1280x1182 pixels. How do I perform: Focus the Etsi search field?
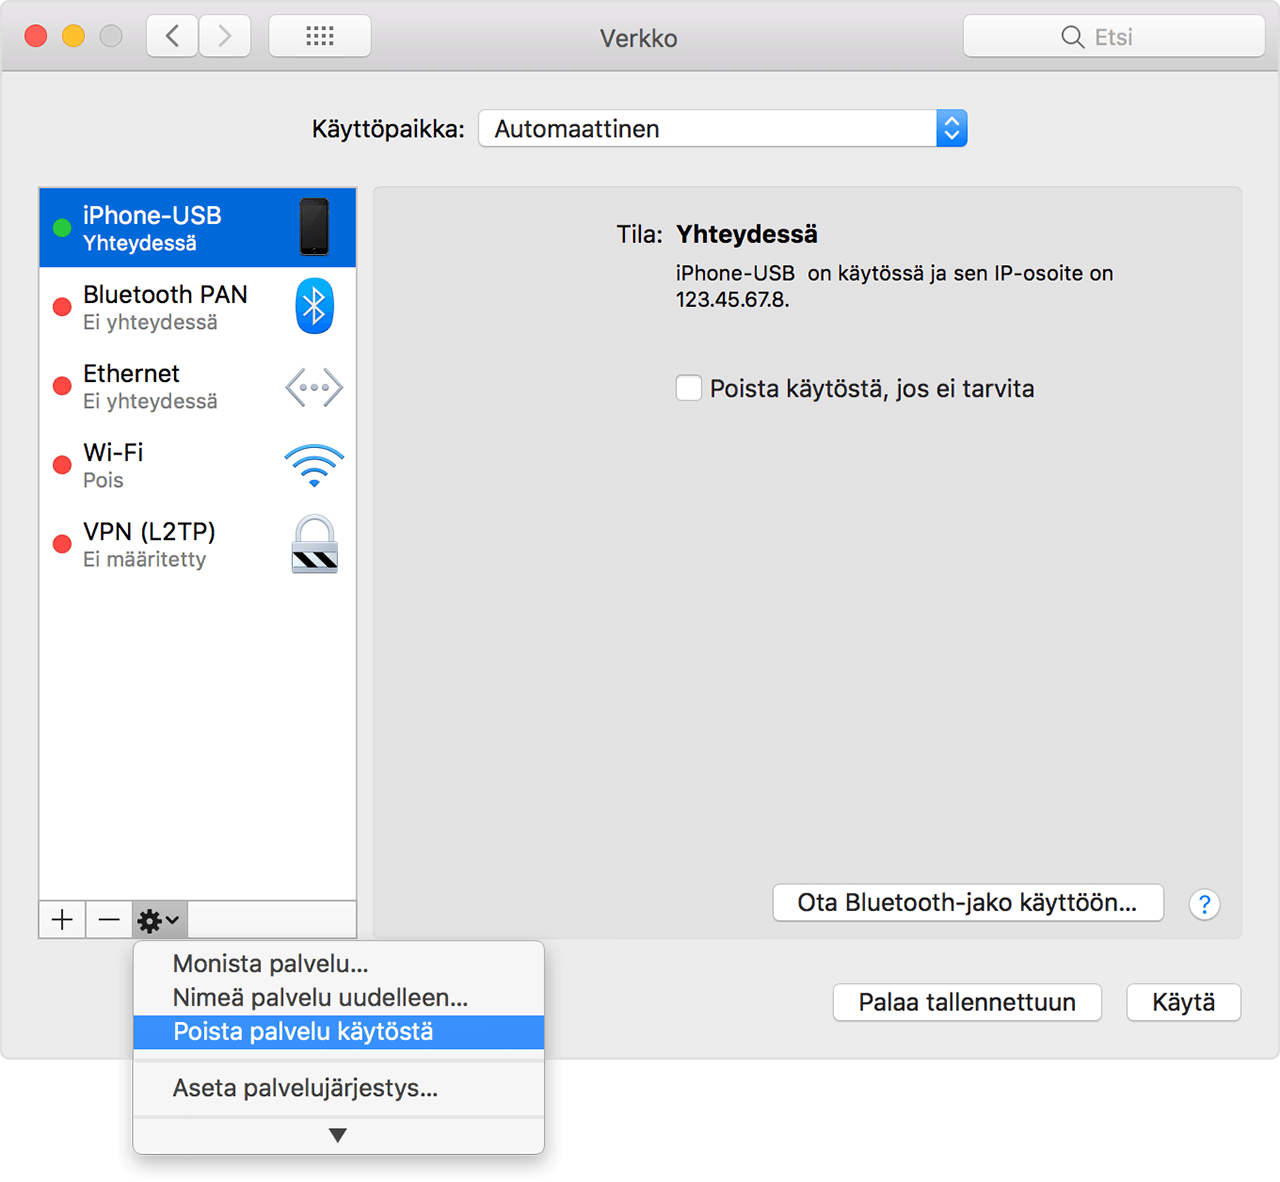coord(1114,37)
